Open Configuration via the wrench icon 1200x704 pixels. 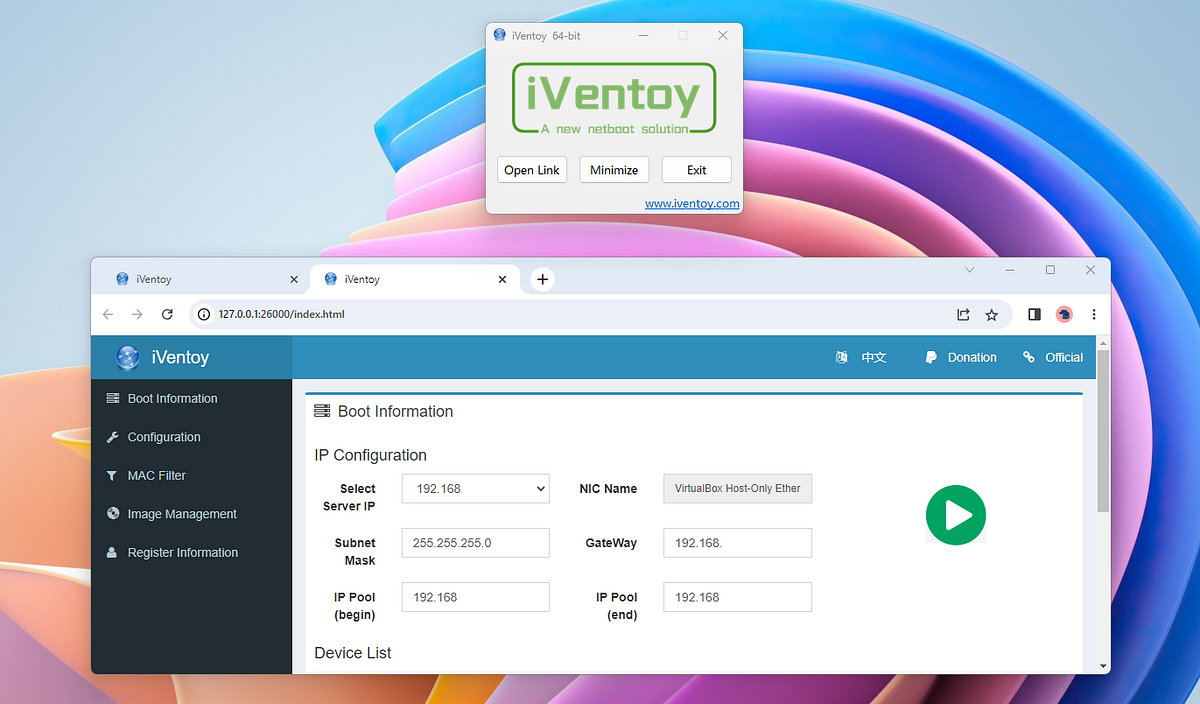[112, 437]
